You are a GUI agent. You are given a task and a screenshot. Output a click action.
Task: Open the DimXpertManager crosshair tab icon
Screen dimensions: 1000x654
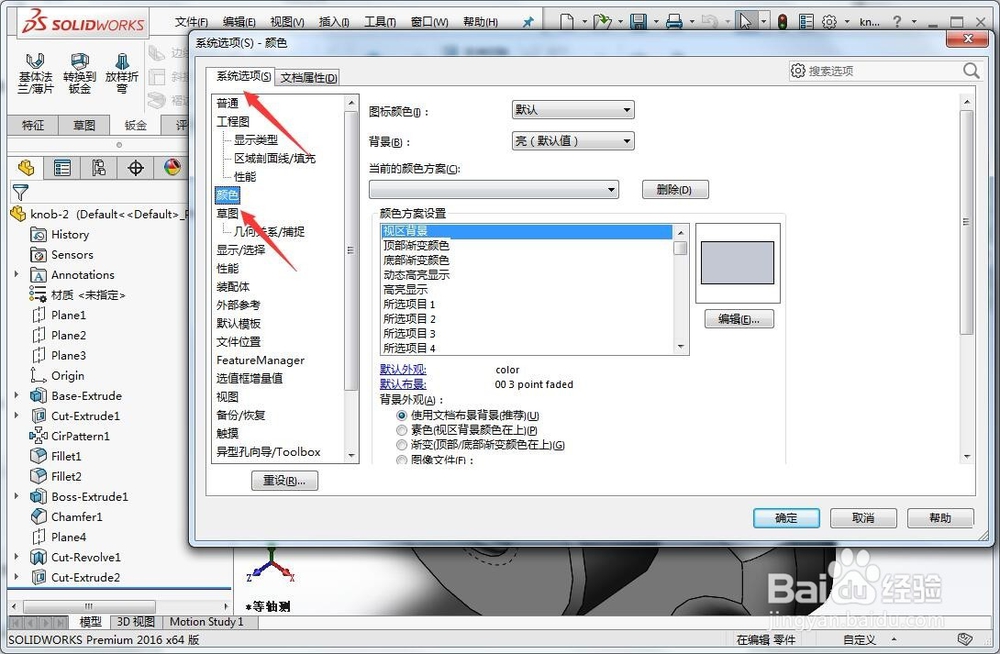pyautogui.click(x=135, y=168)
